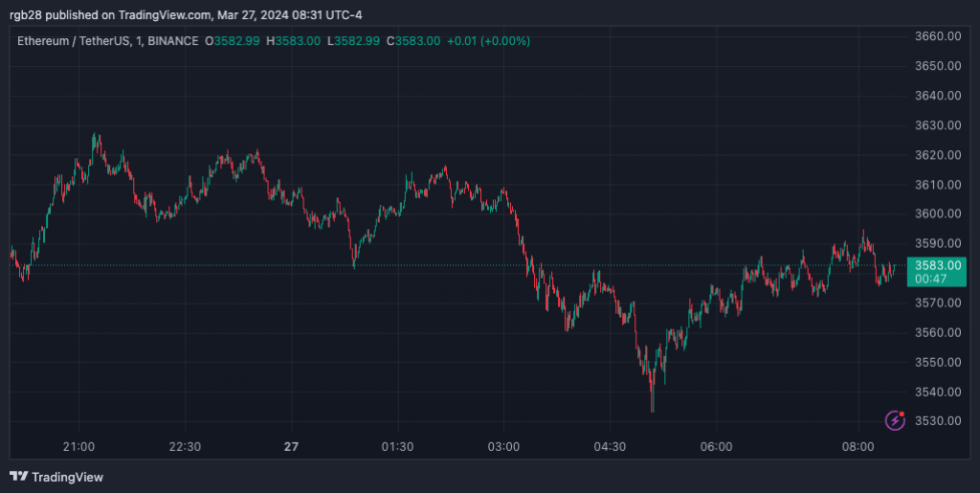Image resolution: width=980 pixels, height=493 pixels.
Task: Click the purple lightning bolt icon
Action: coord(895,421)
